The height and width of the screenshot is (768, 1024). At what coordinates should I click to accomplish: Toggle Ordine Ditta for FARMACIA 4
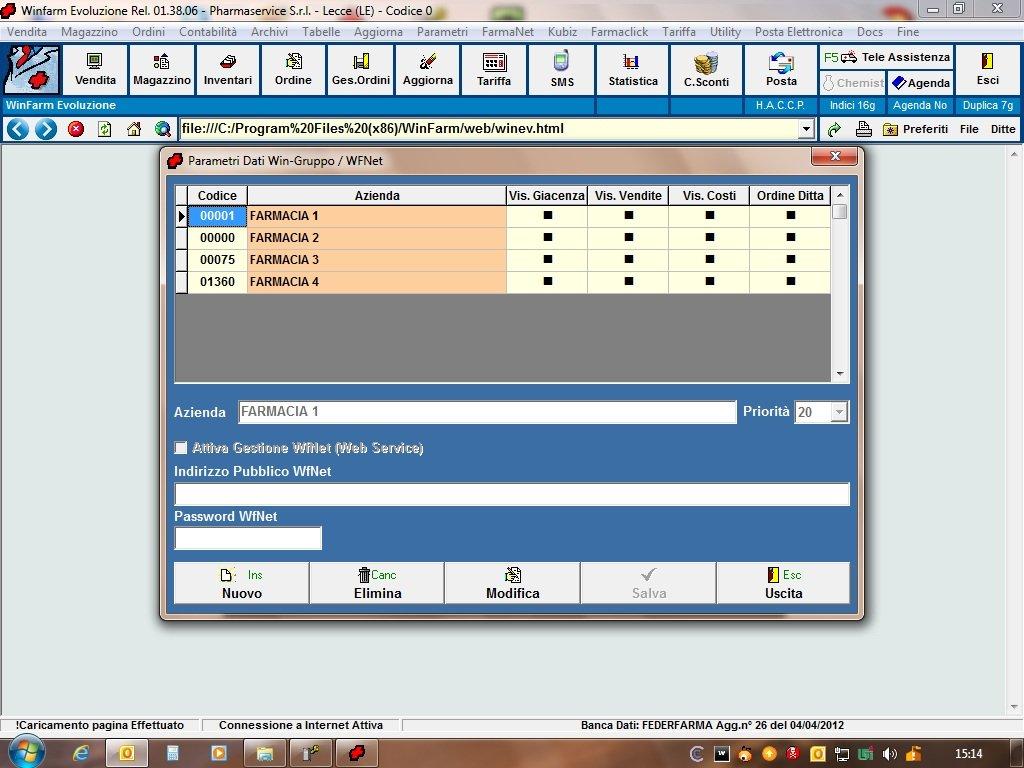click(x=790, y=282)
